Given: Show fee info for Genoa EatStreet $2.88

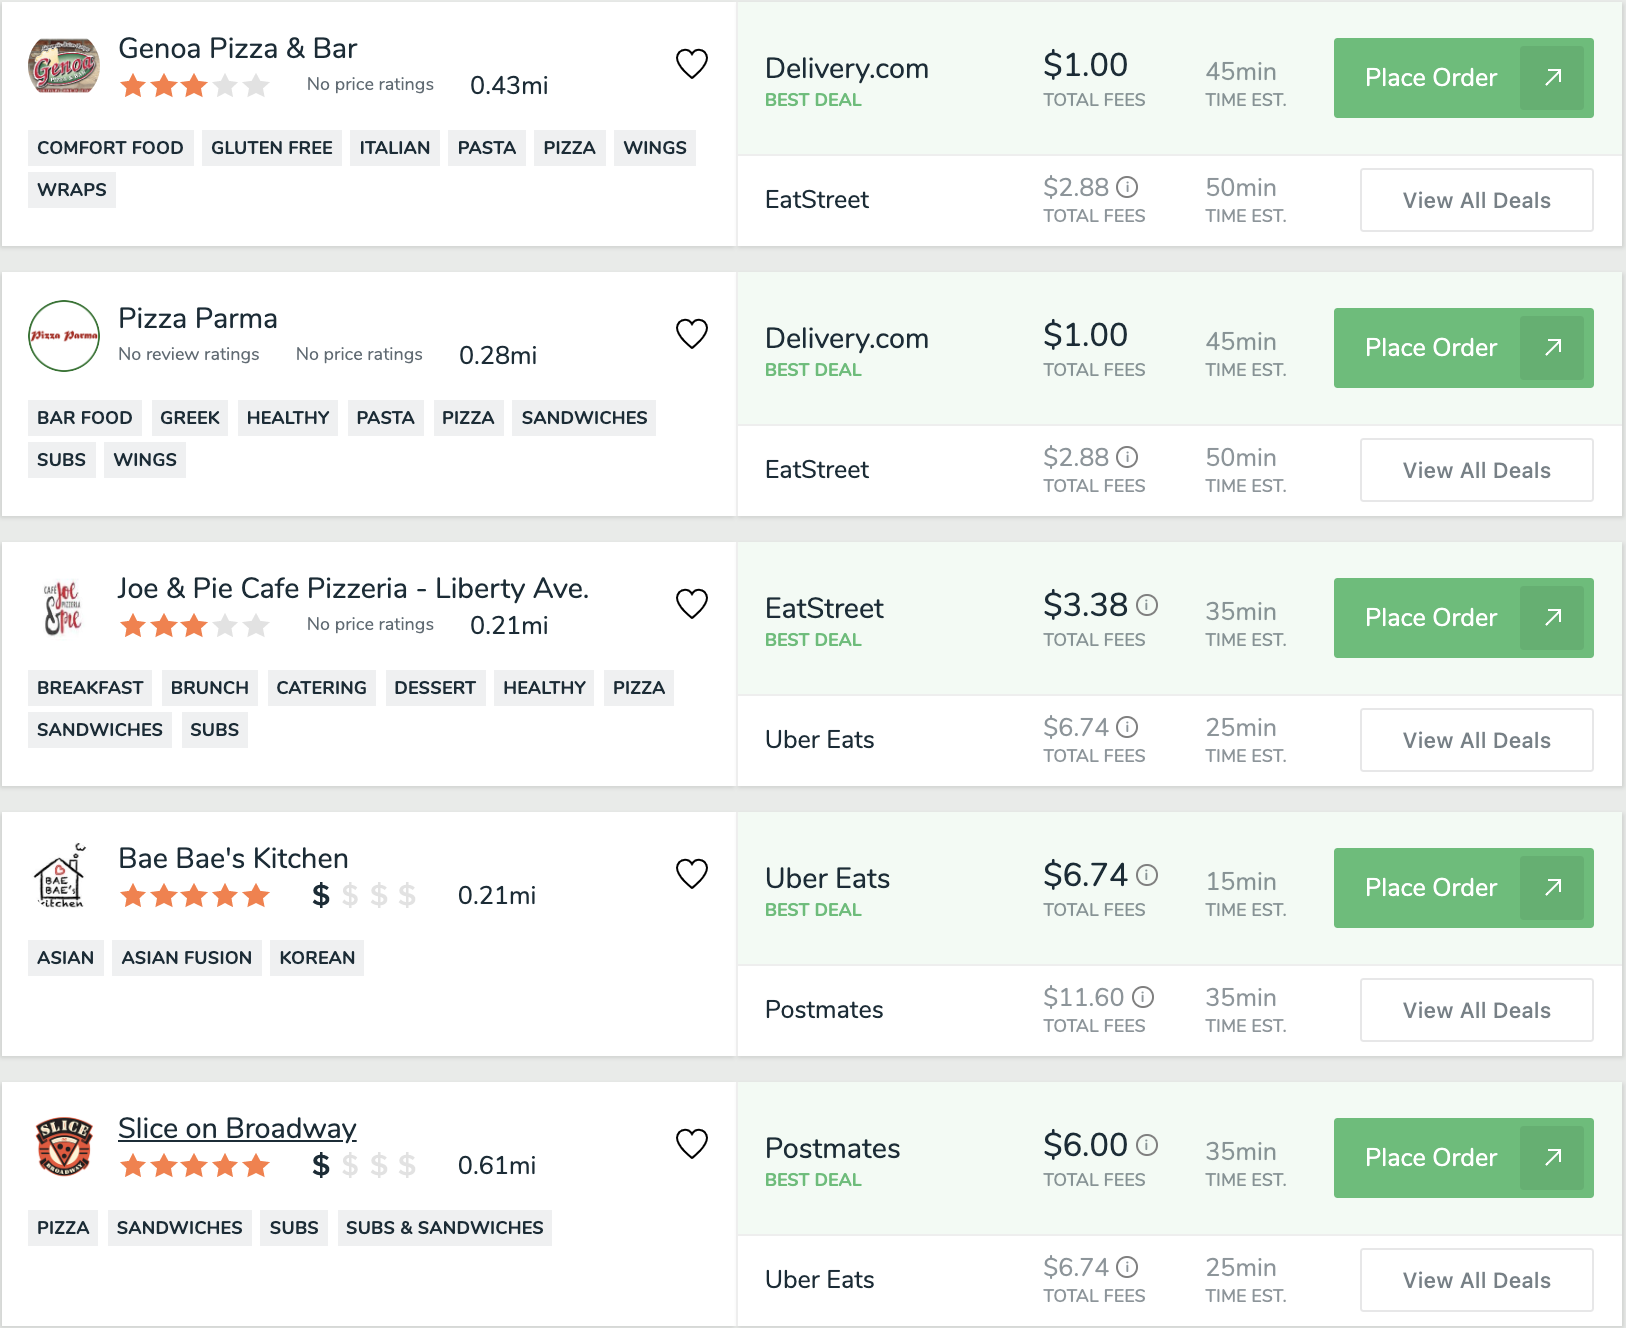Looking at the screenshot, I should click(1127, 187).
